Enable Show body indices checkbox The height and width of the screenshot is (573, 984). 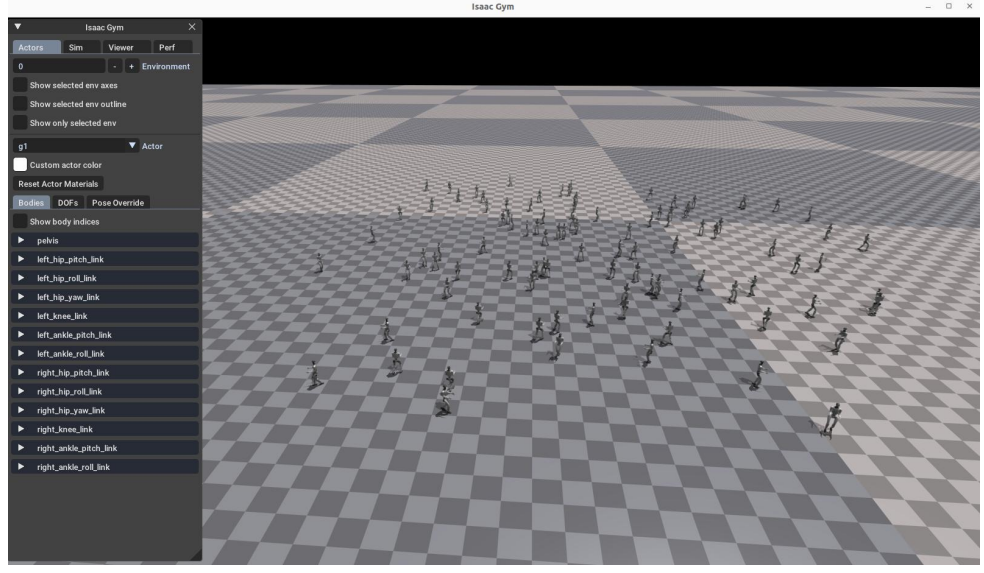pyautogui.click(x=20, y=221)
